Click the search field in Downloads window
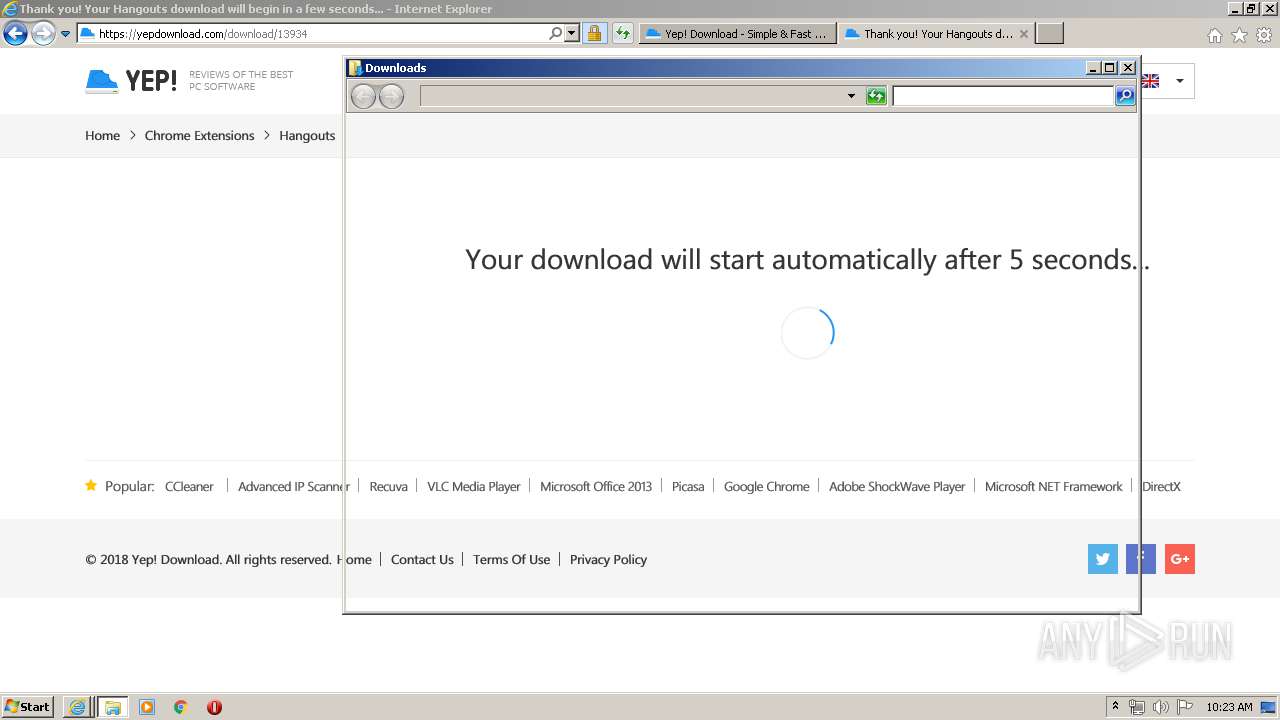Image resolution: width=1280 pixels, height=720 pixels. click(1003, 96)
